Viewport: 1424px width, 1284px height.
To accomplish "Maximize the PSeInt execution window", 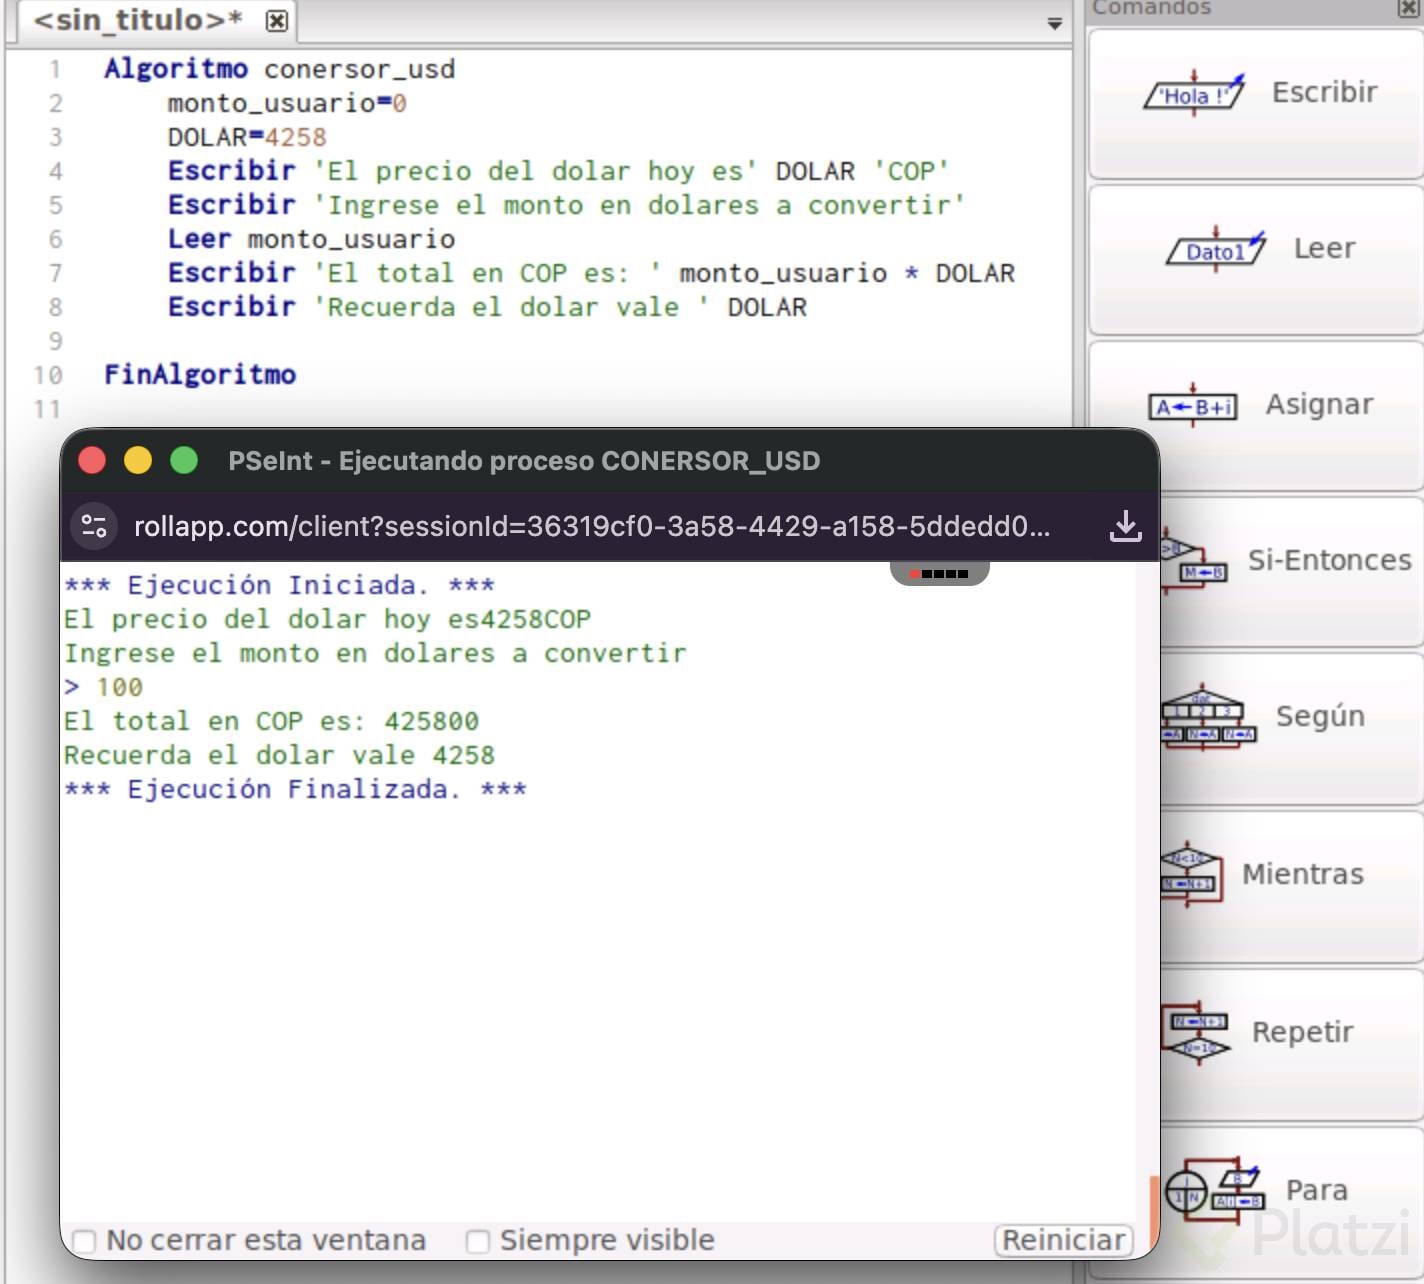I will 184,460.
